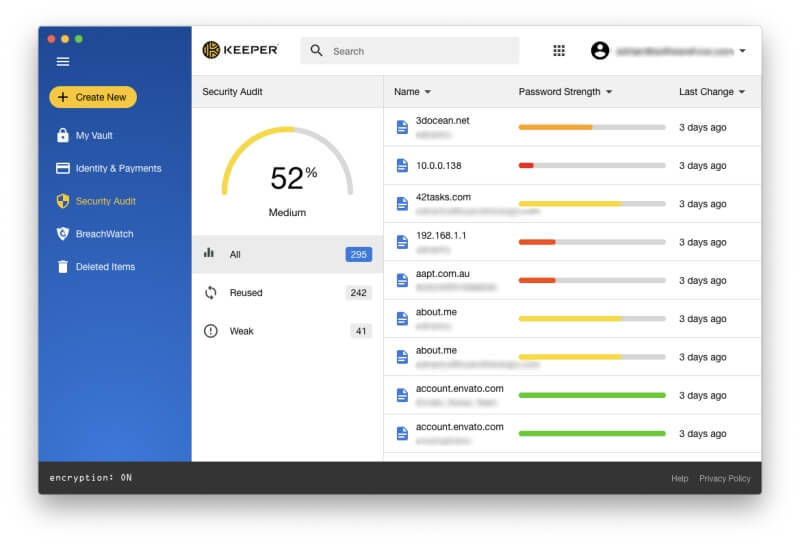Click the Weak exclamation icon

[x=211, y=331]
